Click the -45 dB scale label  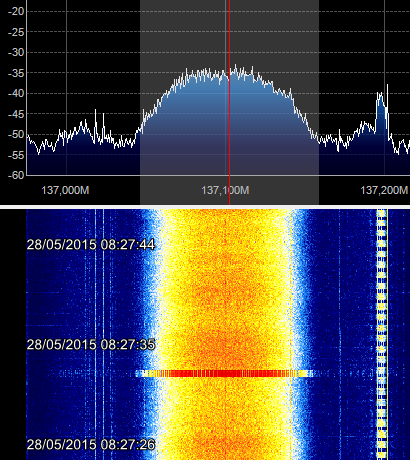[16, 114]
